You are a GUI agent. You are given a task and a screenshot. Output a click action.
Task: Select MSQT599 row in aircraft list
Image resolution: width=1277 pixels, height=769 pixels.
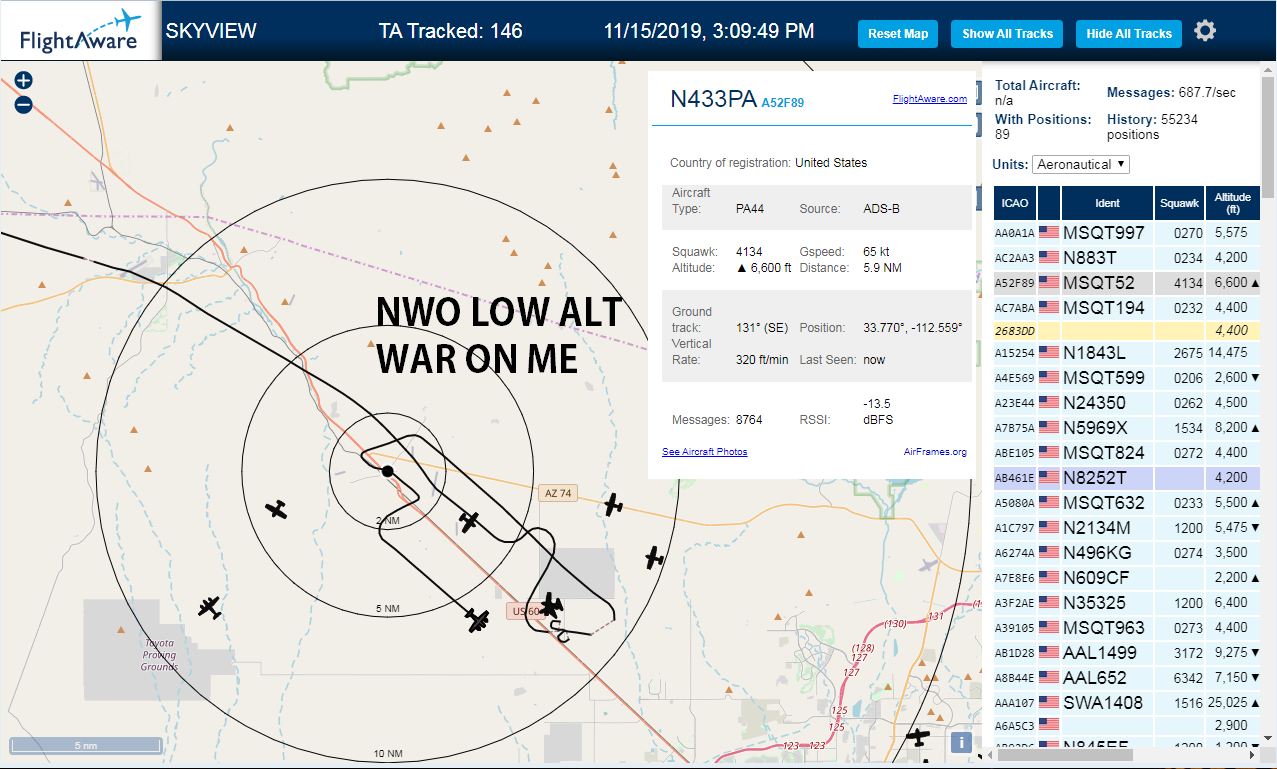pyautogui.click(x=1127, y=378)
